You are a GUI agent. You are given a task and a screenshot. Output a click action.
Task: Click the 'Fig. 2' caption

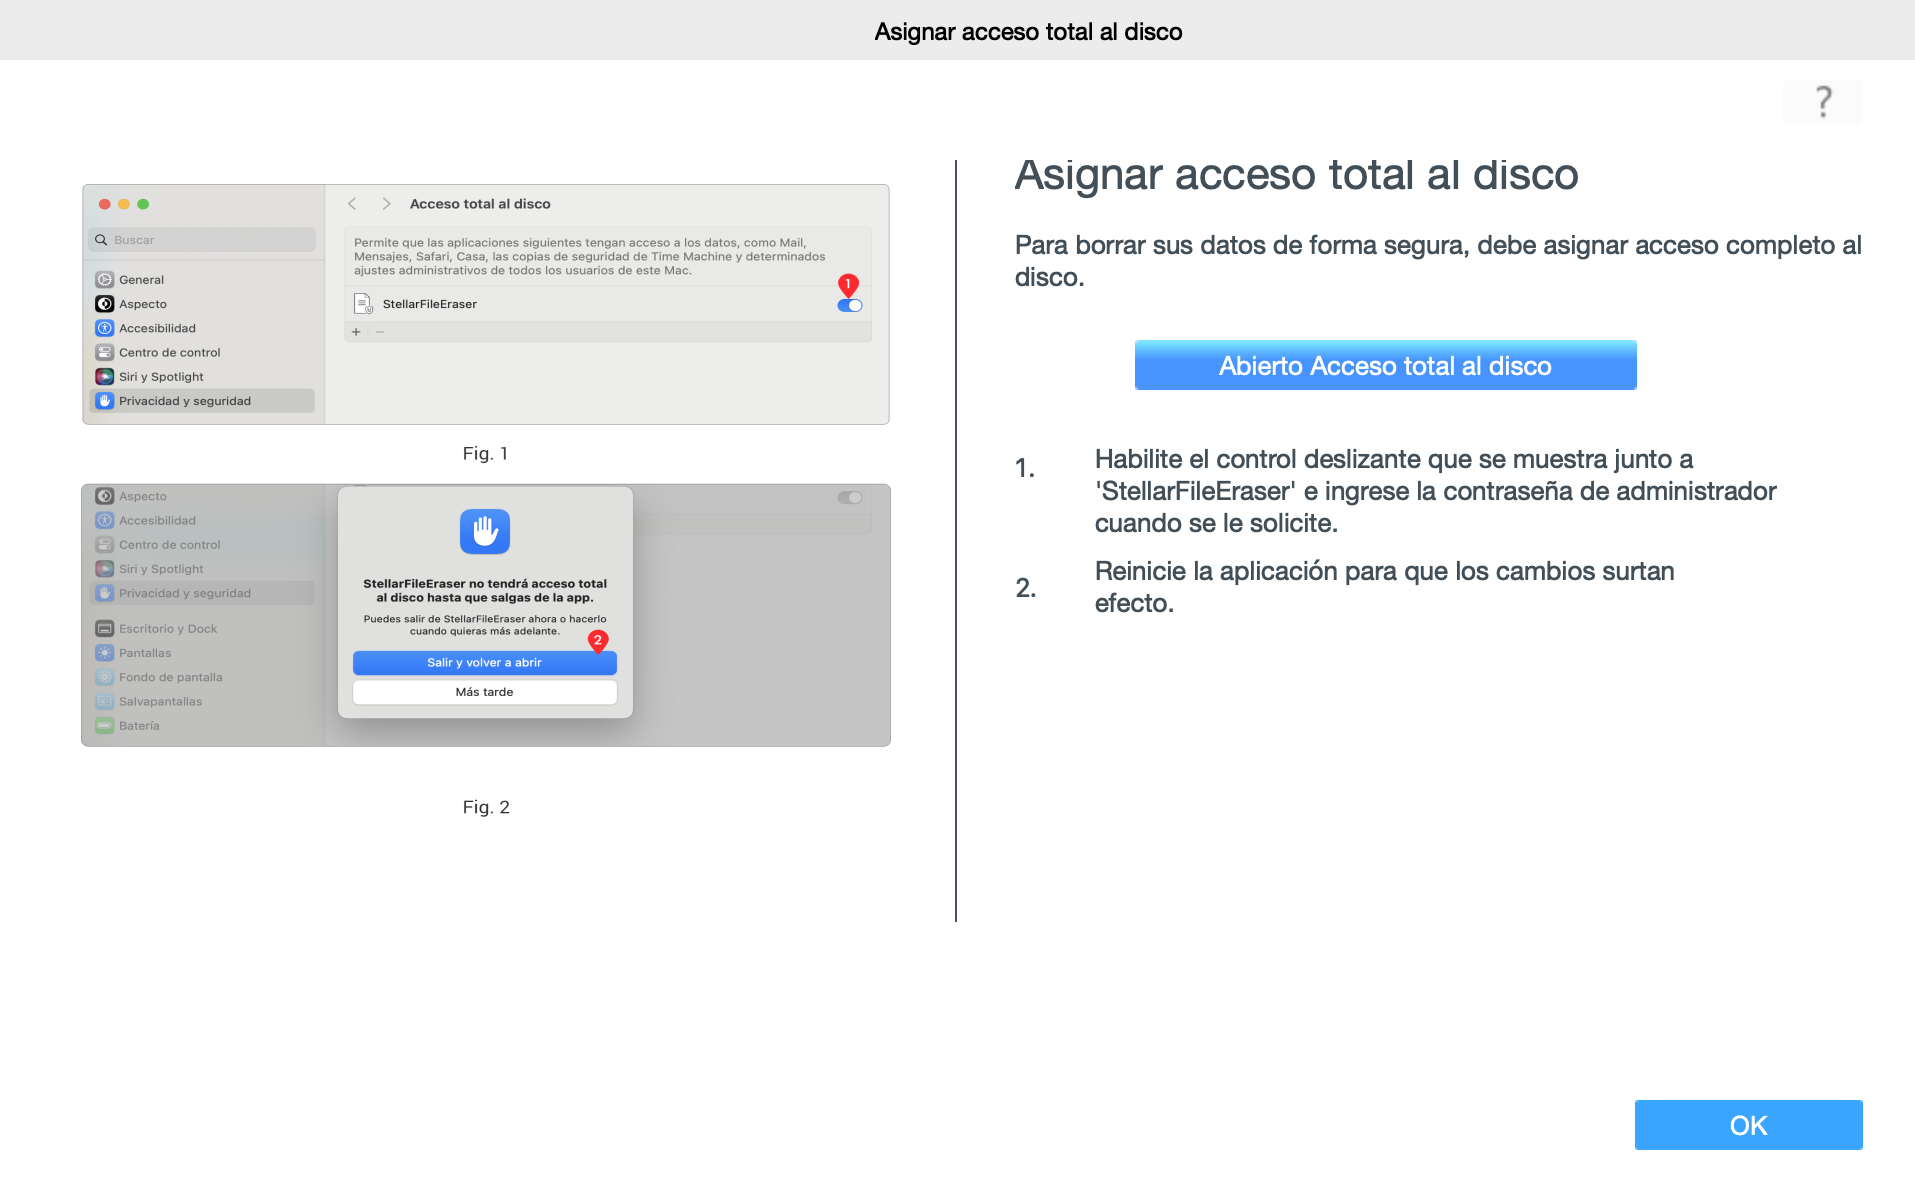486,807
